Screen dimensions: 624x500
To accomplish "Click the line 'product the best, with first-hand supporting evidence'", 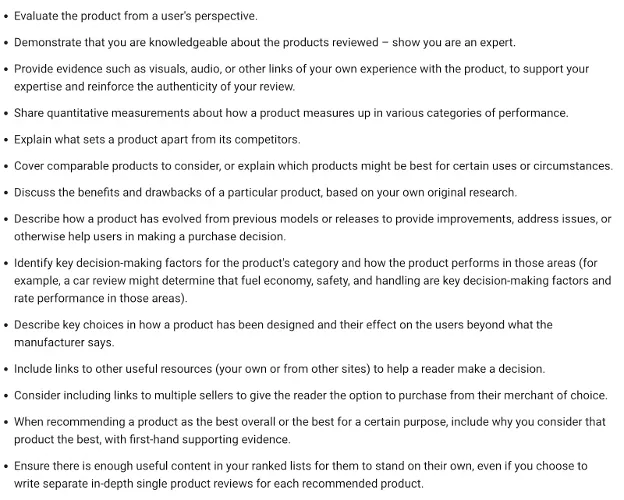I will (152, 439).
